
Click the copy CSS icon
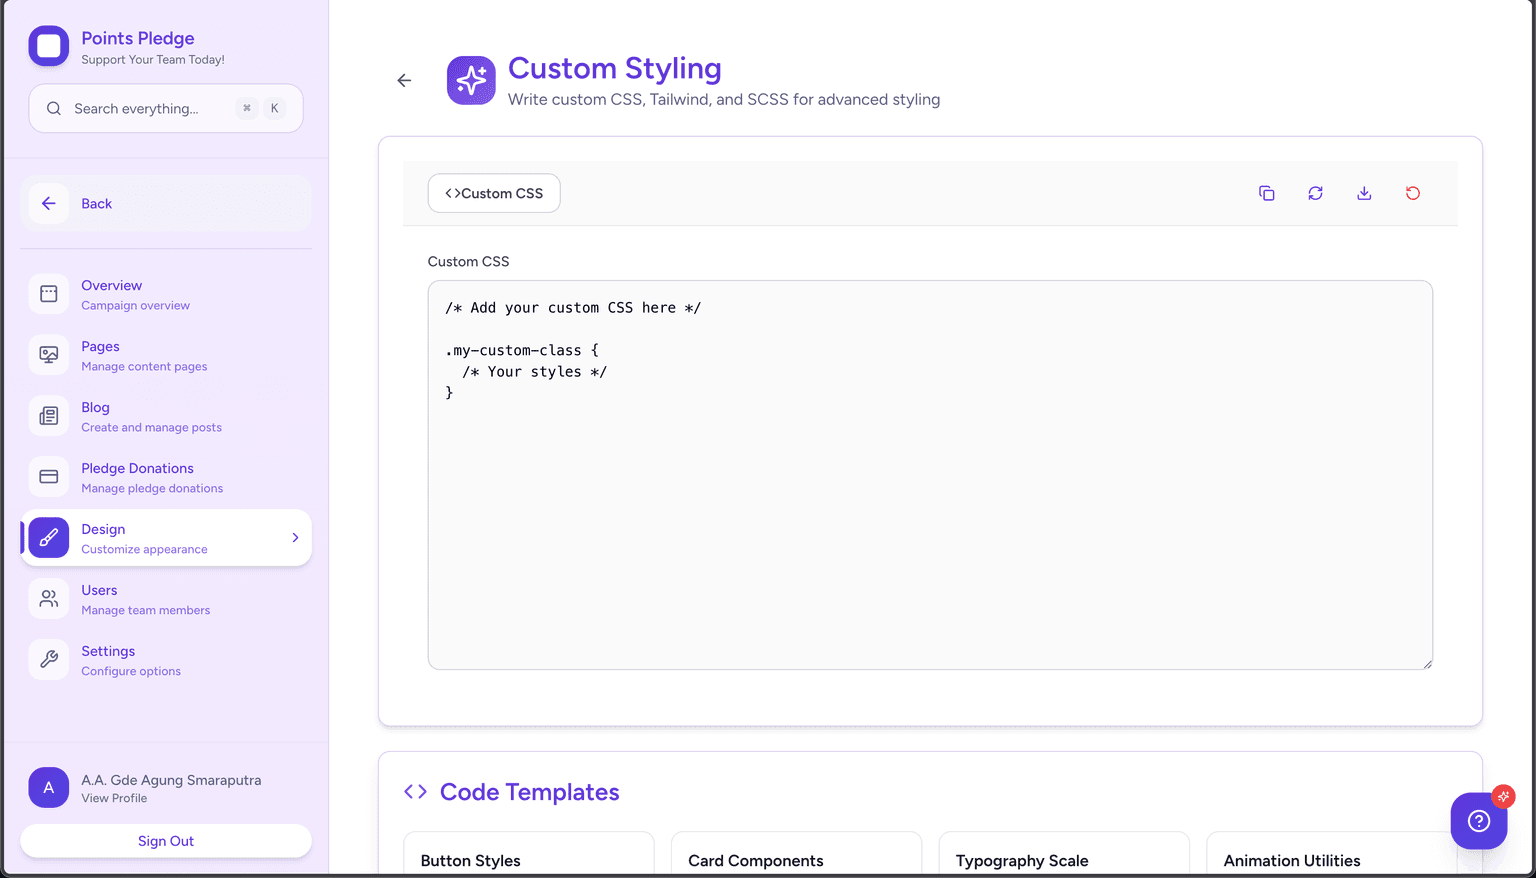1266,193
